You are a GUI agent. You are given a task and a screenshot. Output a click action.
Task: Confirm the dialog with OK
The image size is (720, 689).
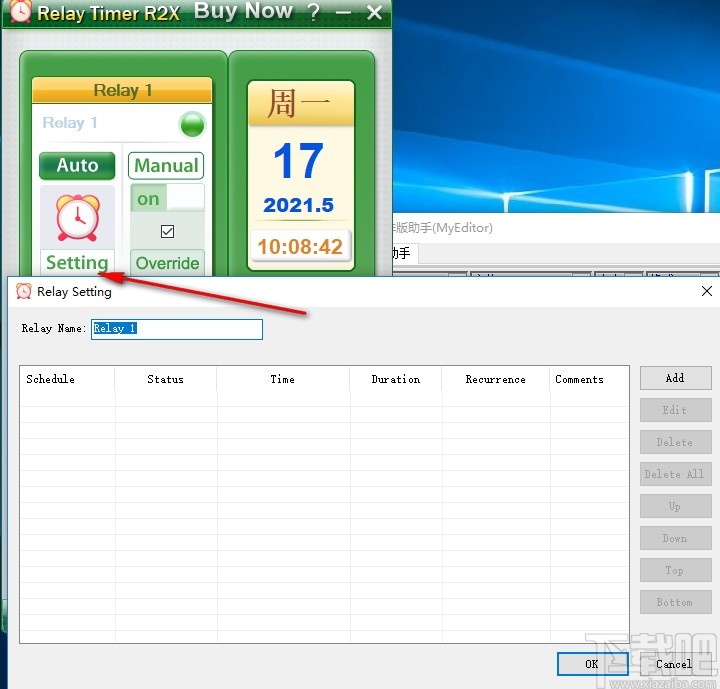(x=592, y=664)
